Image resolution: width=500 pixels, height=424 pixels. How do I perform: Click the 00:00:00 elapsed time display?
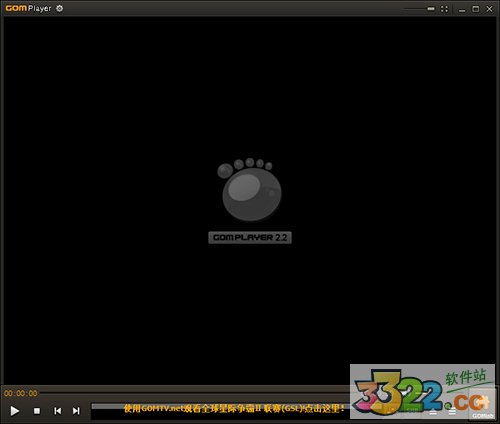[x=21, y=393]
